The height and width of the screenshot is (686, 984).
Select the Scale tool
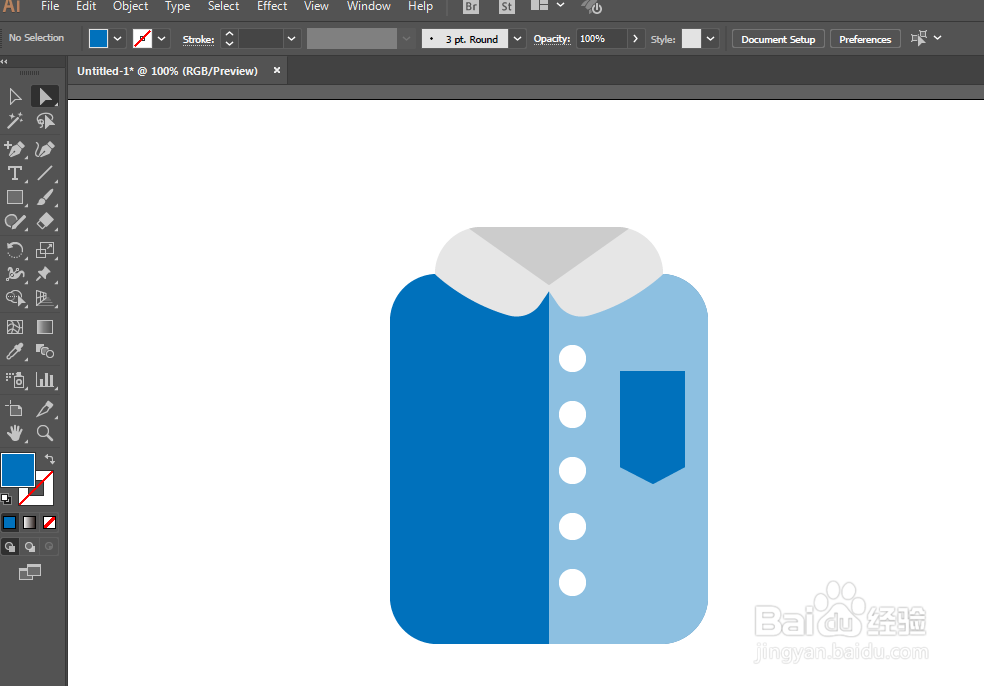coord(45,250)
